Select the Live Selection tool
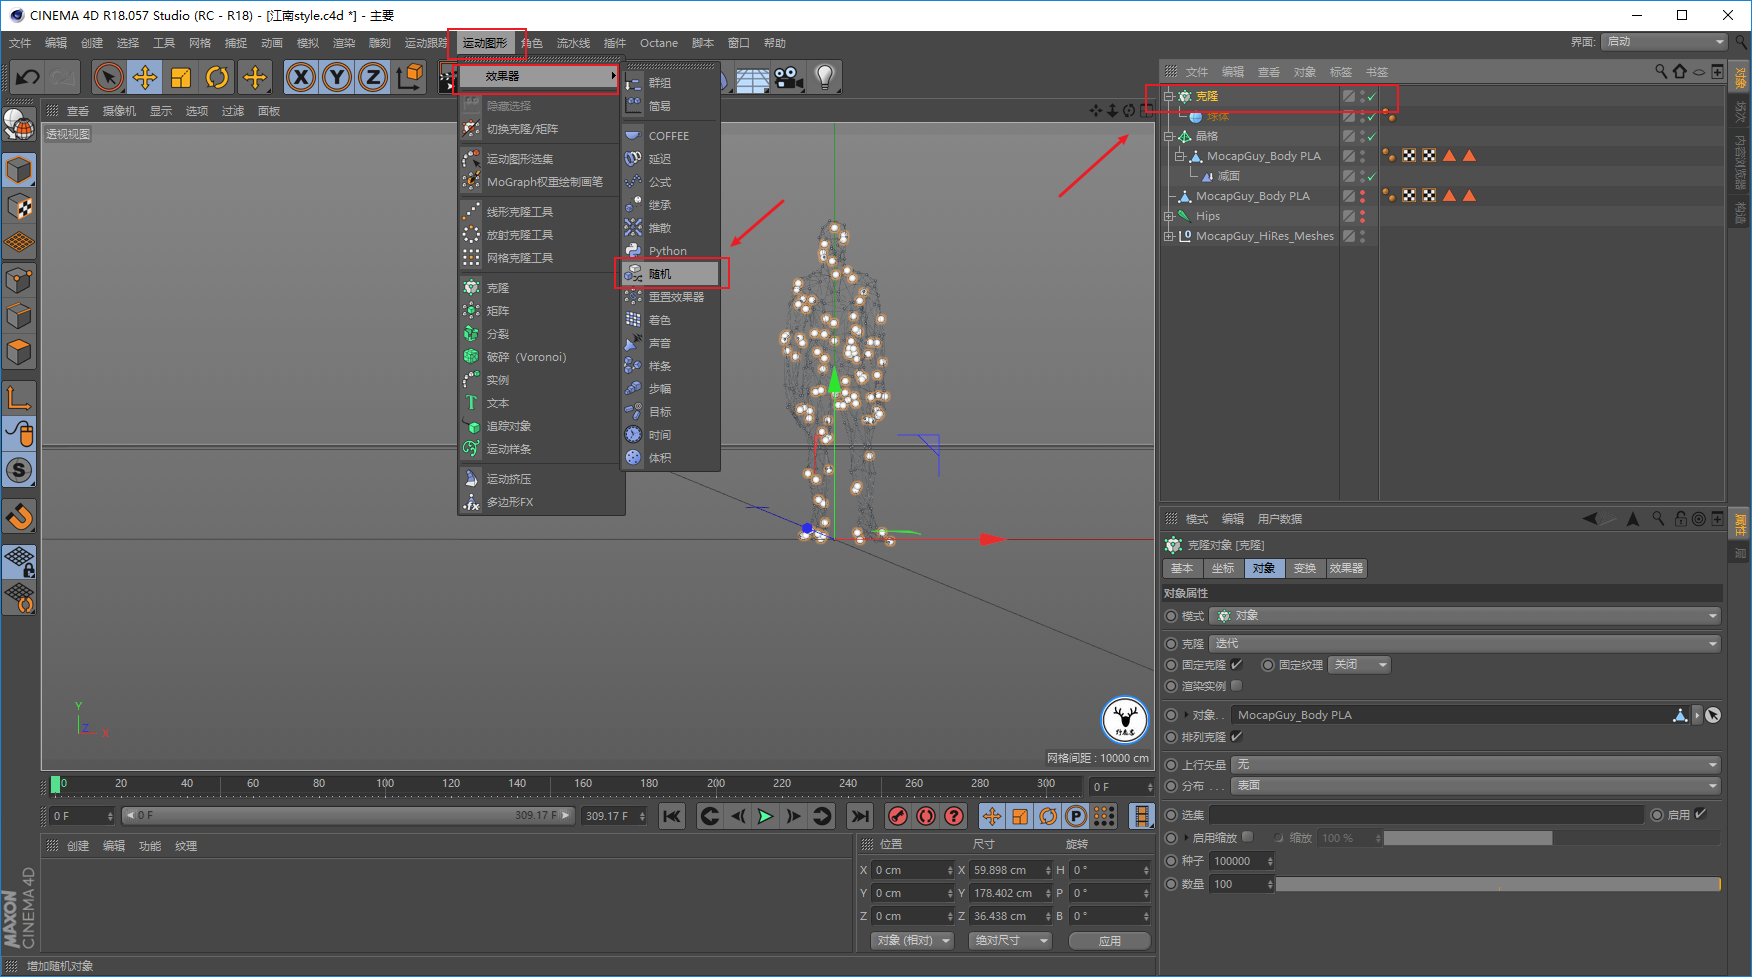 pyautogui.click(x=109, y=77)
